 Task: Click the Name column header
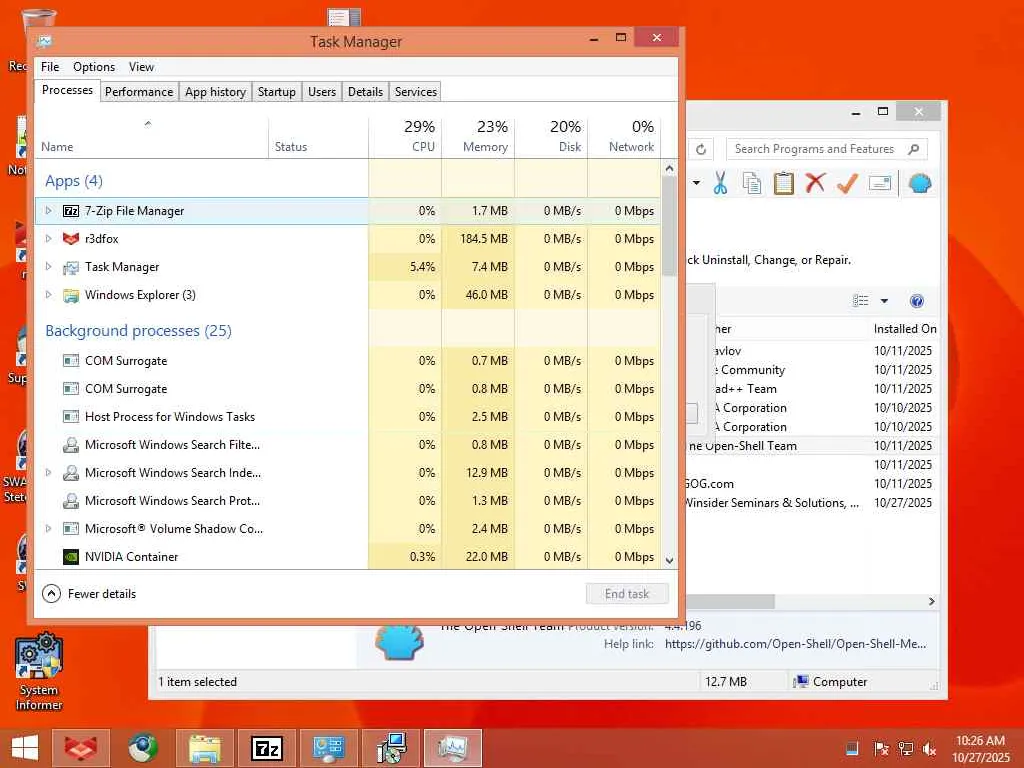(152, 137)
